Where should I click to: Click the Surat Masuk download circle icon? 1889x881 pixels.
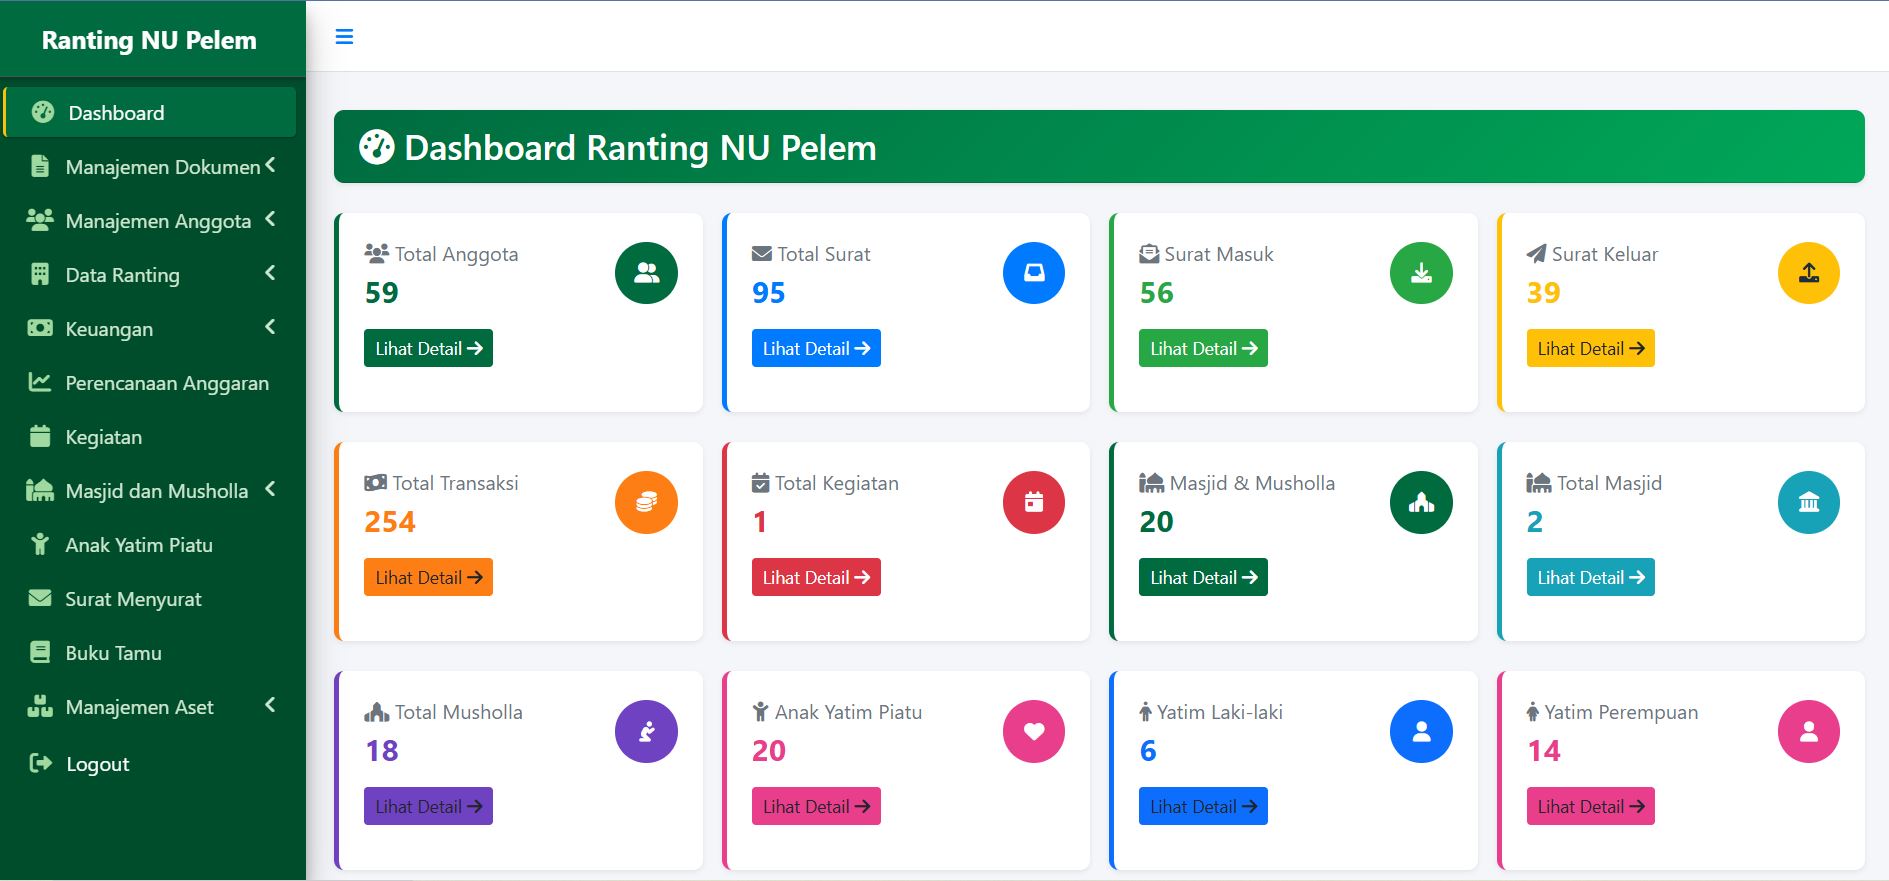pos(1420,273)
